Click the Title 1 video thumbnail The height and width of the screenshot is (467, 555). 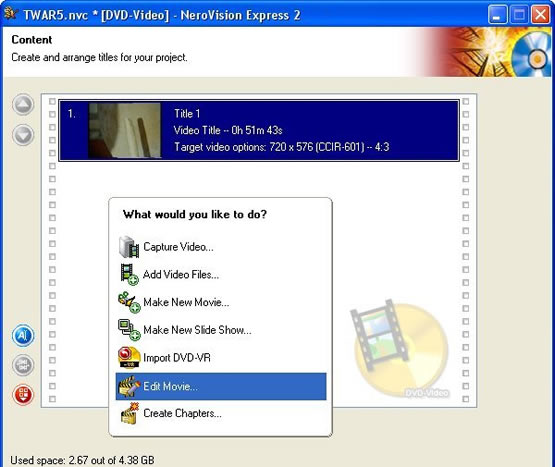(x=125, y=130)
